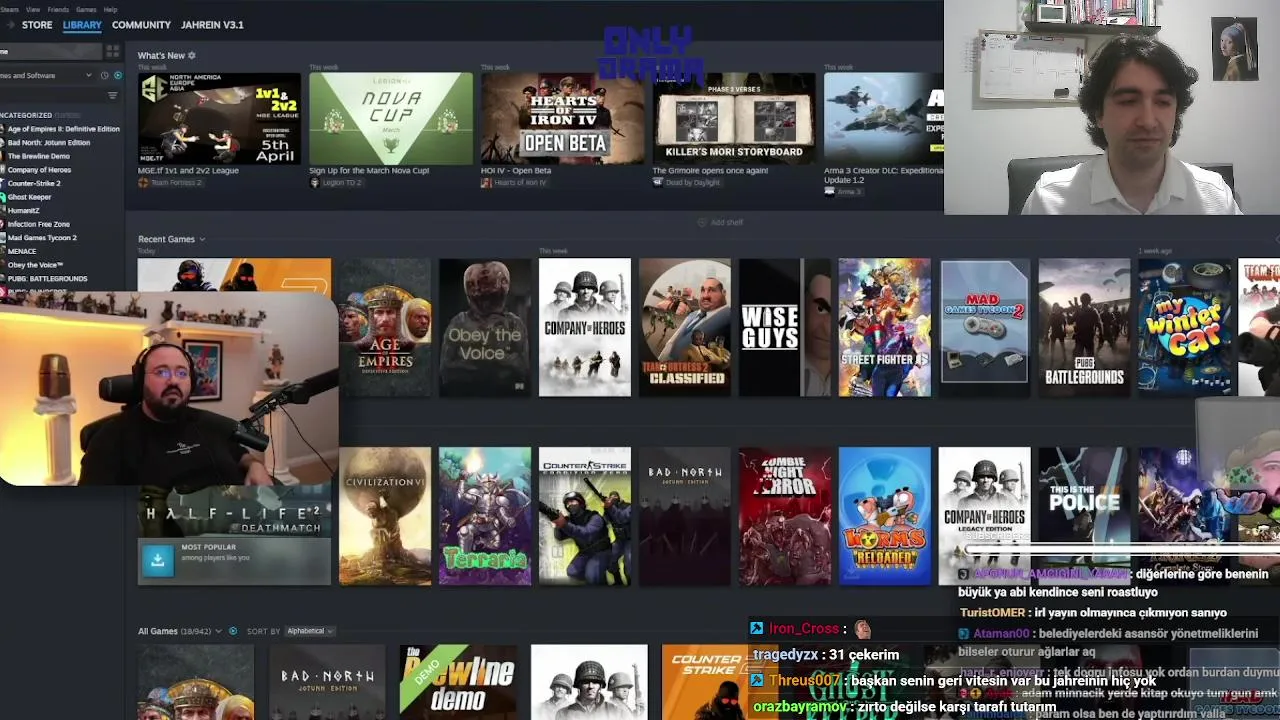Select Mad Games Tycoon 2 in sidebar

pyautogui.click(x=42, y=238)
